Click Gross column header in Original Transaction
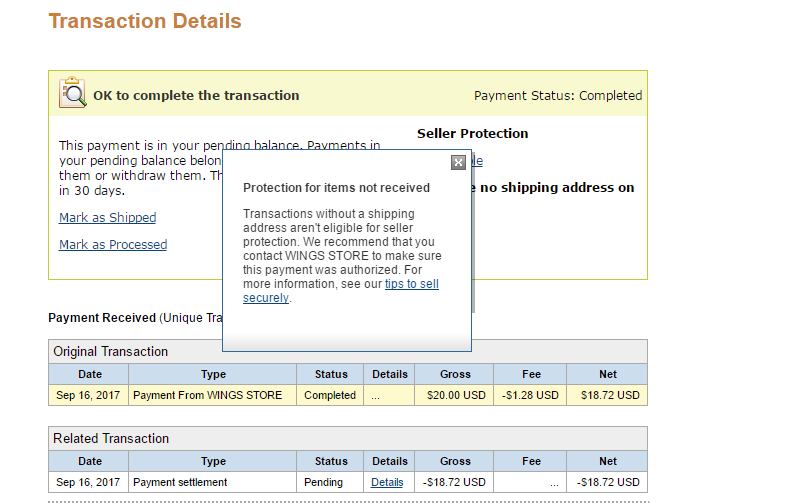This screenshot has width=794, height=504. 455,374
